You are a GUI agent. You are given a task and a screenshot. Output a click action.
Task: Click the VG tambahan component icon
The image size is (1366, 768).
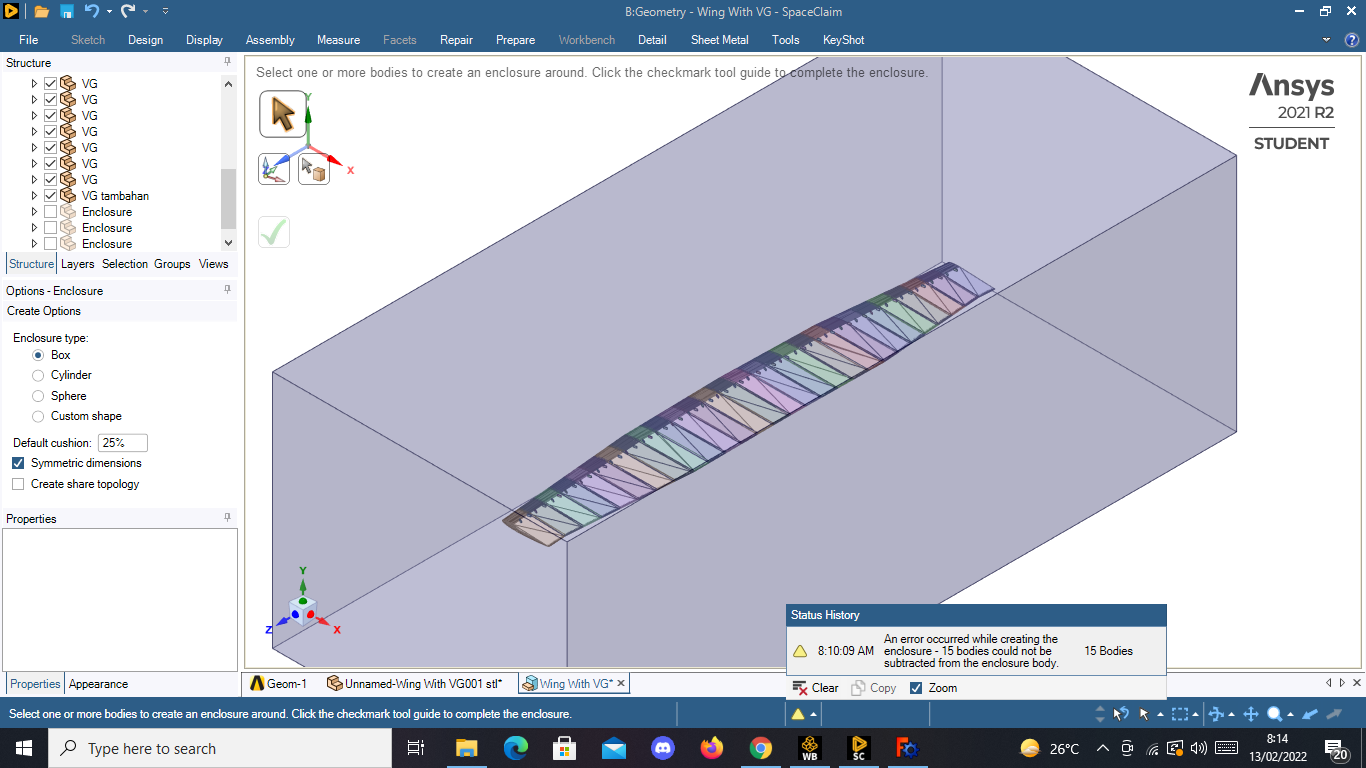(x=68, y=196)
